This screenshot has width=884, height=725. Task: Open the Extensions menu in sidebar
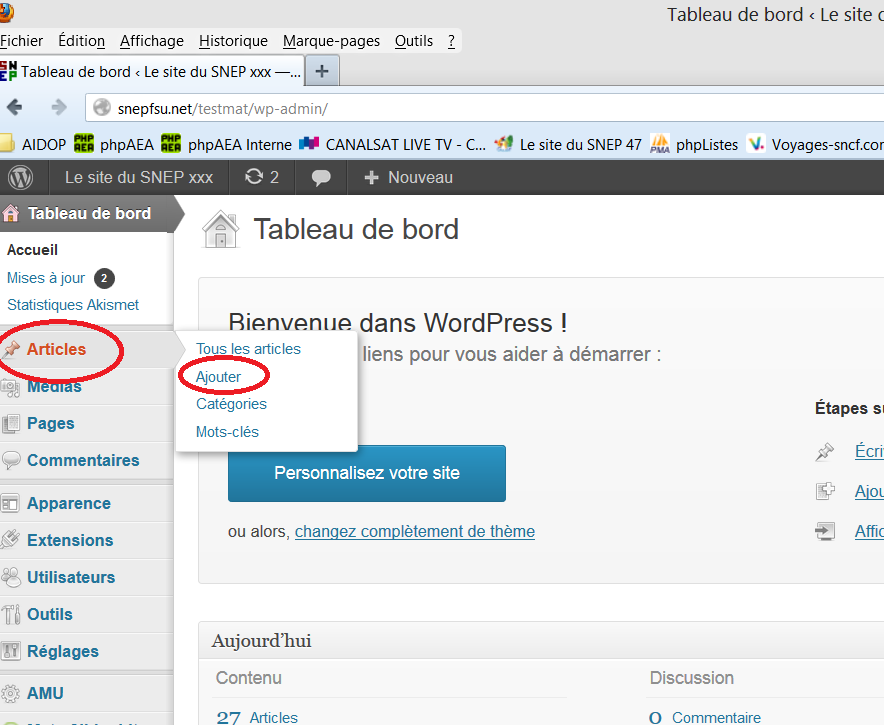(x=70, y=540)
